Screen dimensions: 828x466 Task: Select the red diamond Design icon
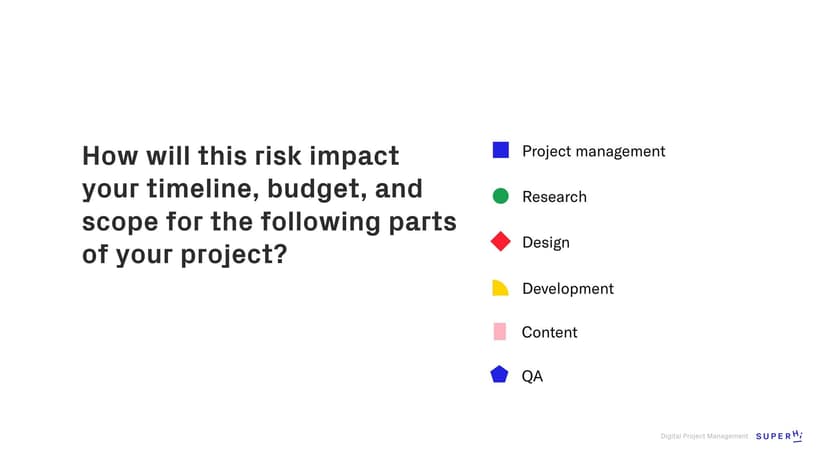click(501, 242)
